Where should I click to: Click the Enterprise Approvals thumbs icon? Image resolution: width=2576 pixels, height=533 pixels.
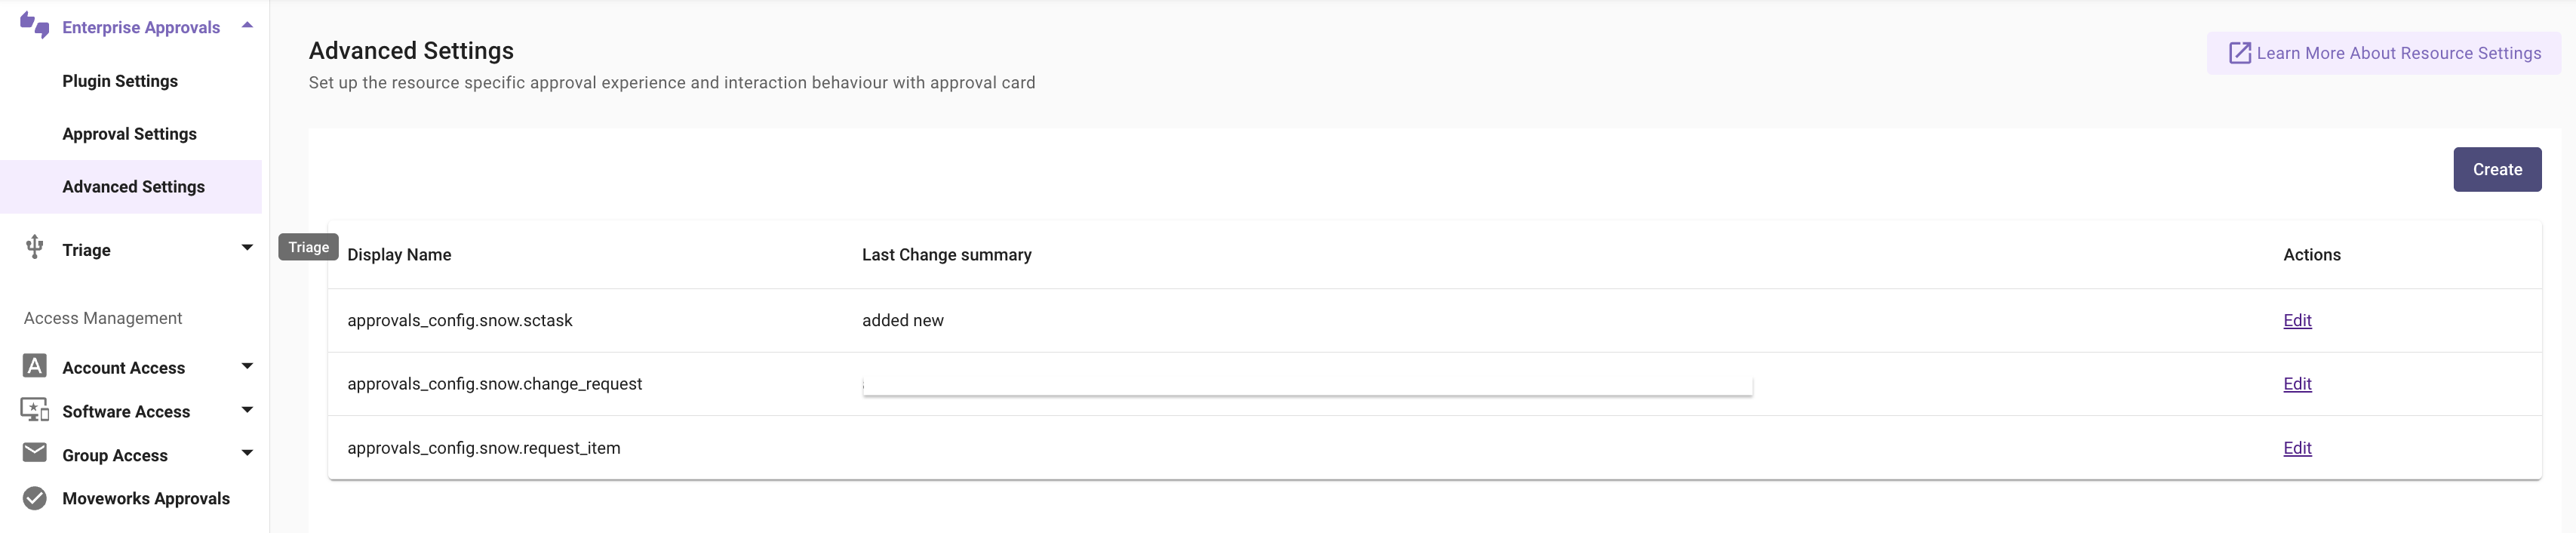point(34,25)
